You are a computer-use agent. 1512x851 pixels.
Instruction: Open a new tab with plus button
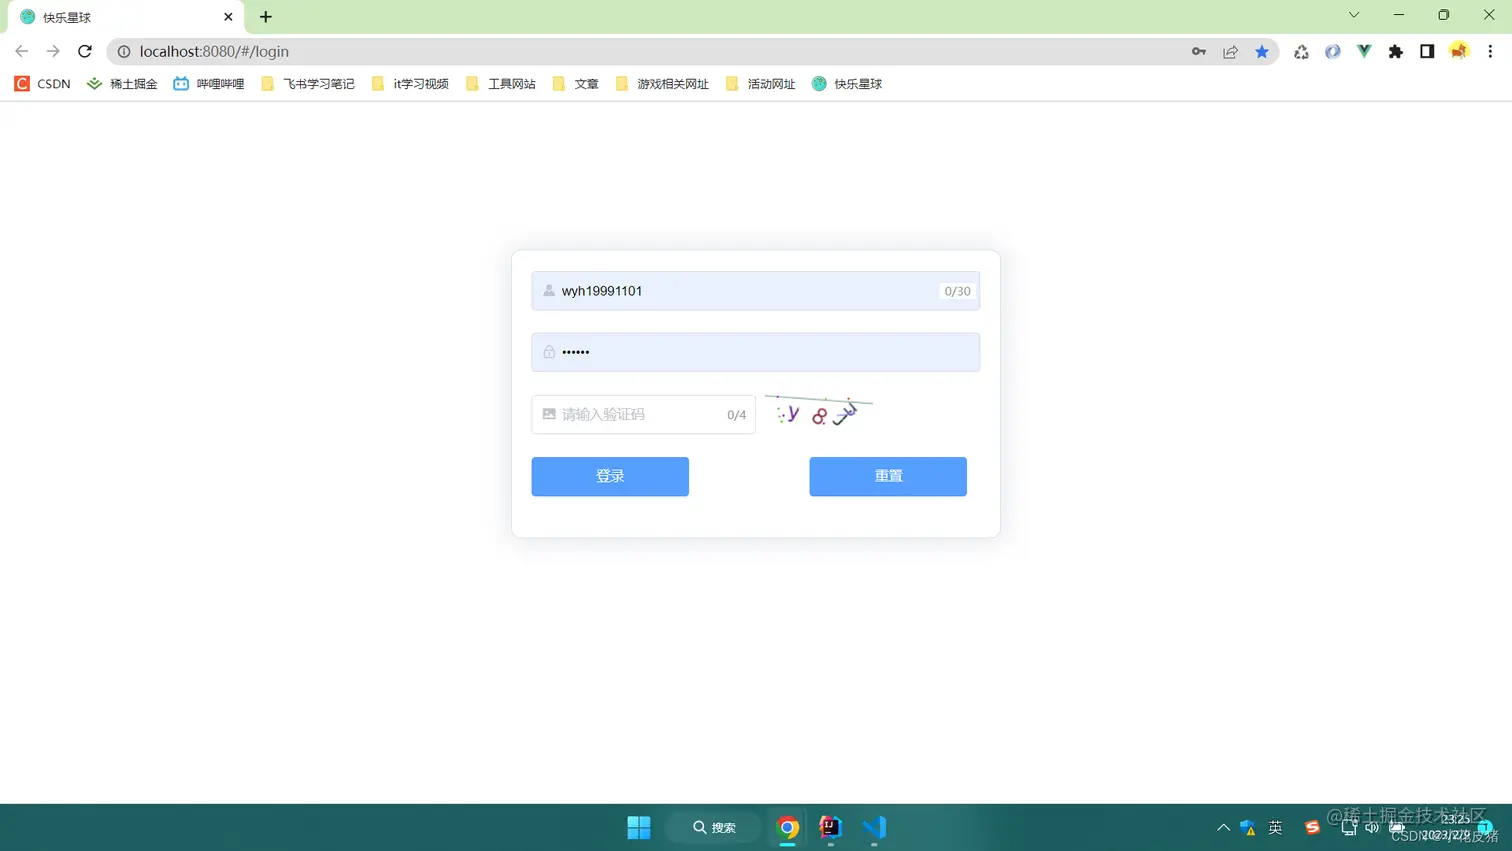click(266, 17)
